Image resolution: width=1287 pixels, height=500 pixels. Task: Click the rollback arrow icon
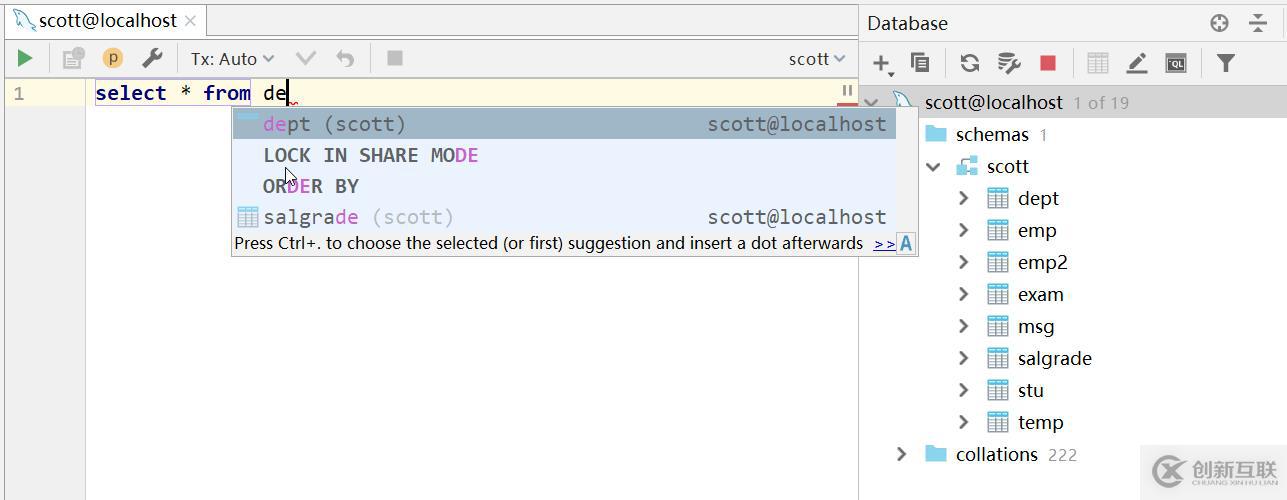[x=345, y=59]
